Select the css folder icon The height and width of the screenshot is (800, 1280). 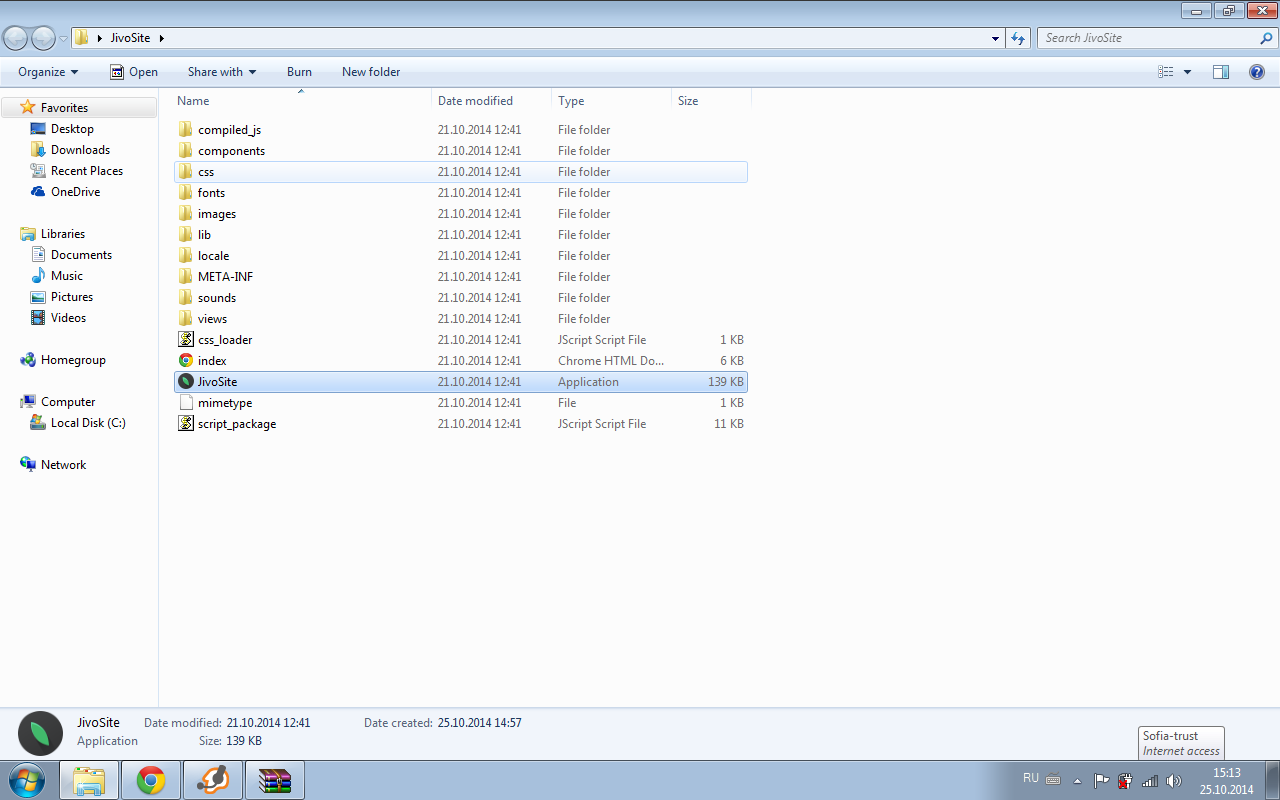click(186, 172)
